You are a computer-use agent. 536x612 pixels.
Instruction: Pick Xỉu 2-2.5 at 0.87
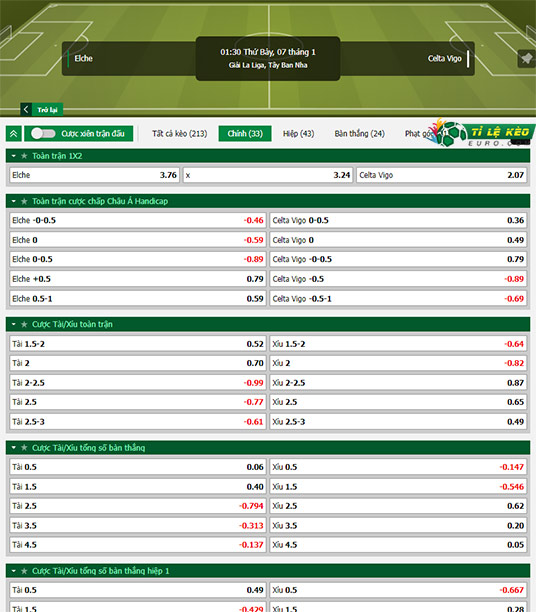(x=398, y=382)
